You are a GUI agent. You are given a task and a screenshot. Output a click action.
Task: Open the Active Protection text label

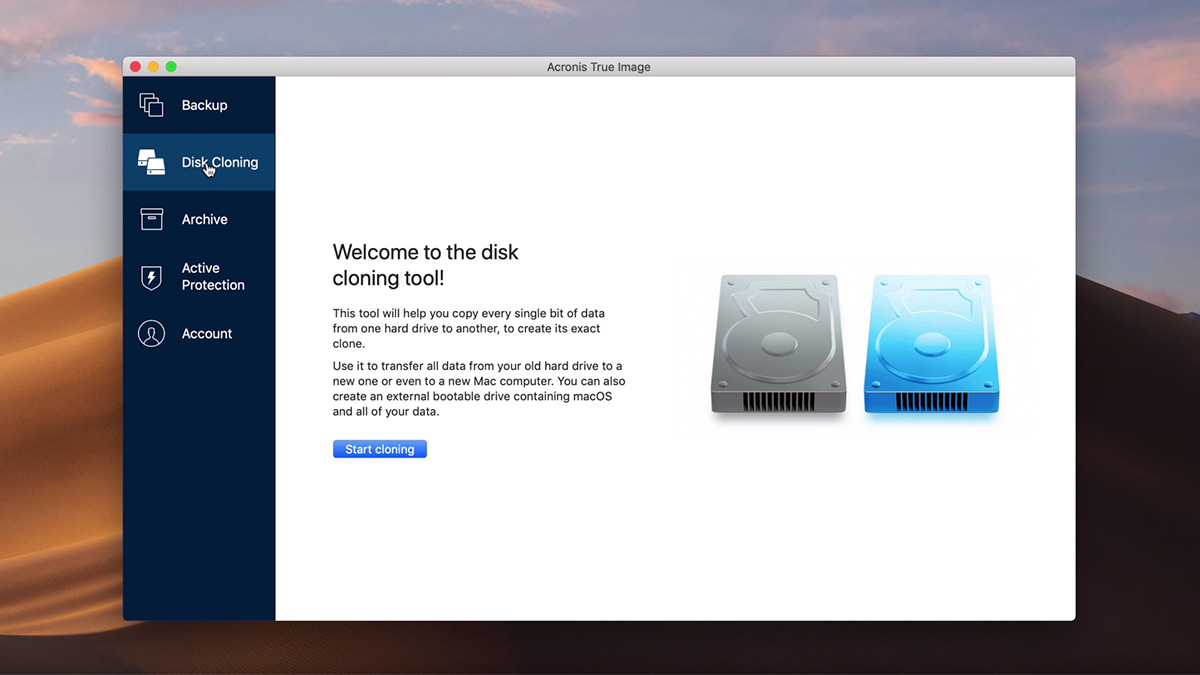[212, 277]
